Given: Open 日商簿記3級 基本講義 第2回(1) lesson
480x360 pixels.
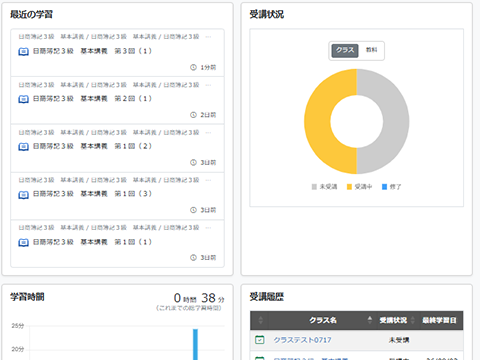Looking at the screenshot, I should point(92,99).
